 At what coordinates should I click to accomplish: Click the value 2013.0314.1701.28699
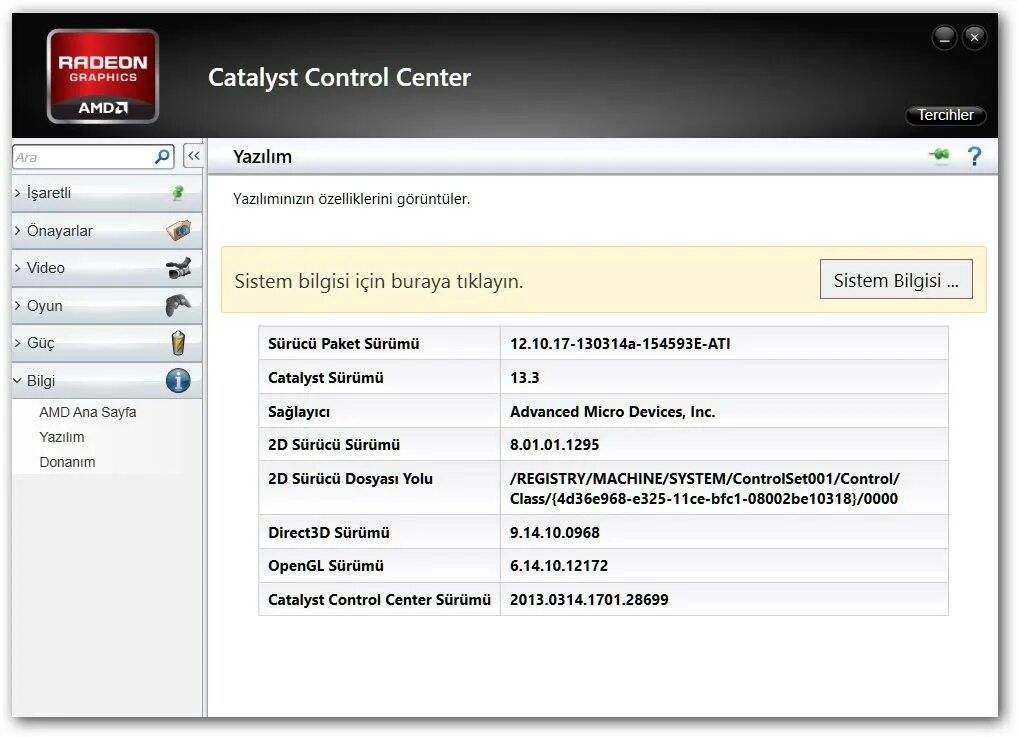589,599
